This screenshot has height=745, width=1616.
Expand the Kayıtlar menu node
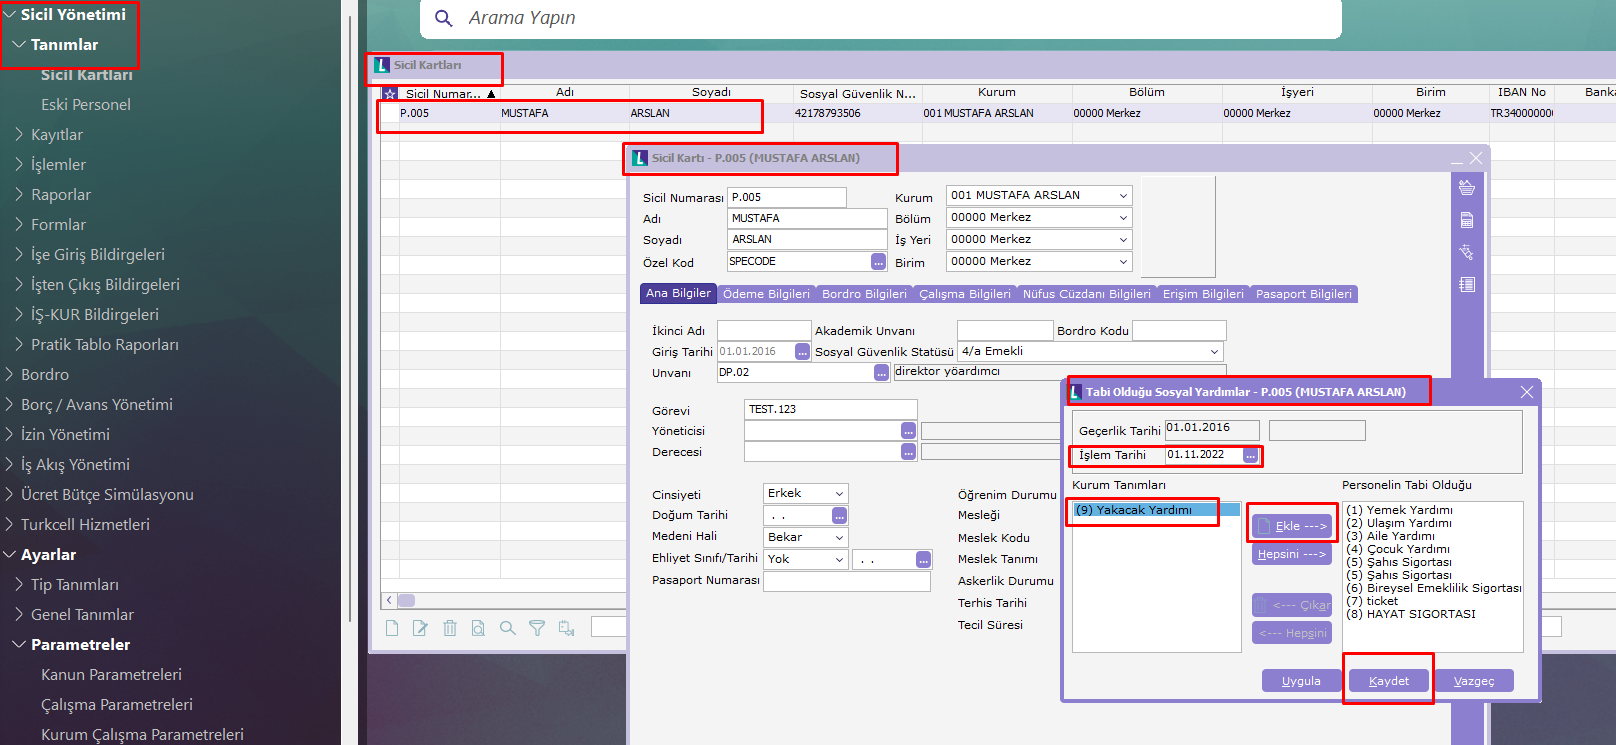click(x=19, y=134)
